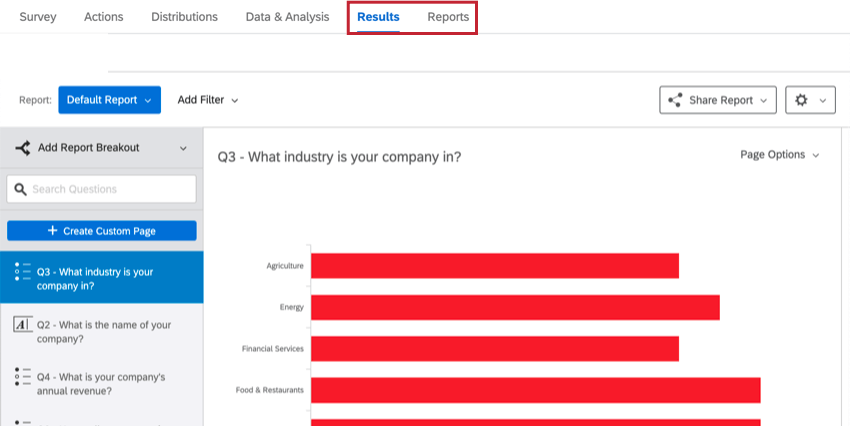This screenshot has height=426, width=850.
Task: Open the Page Options menu
Action: click(x=779, y=155)
